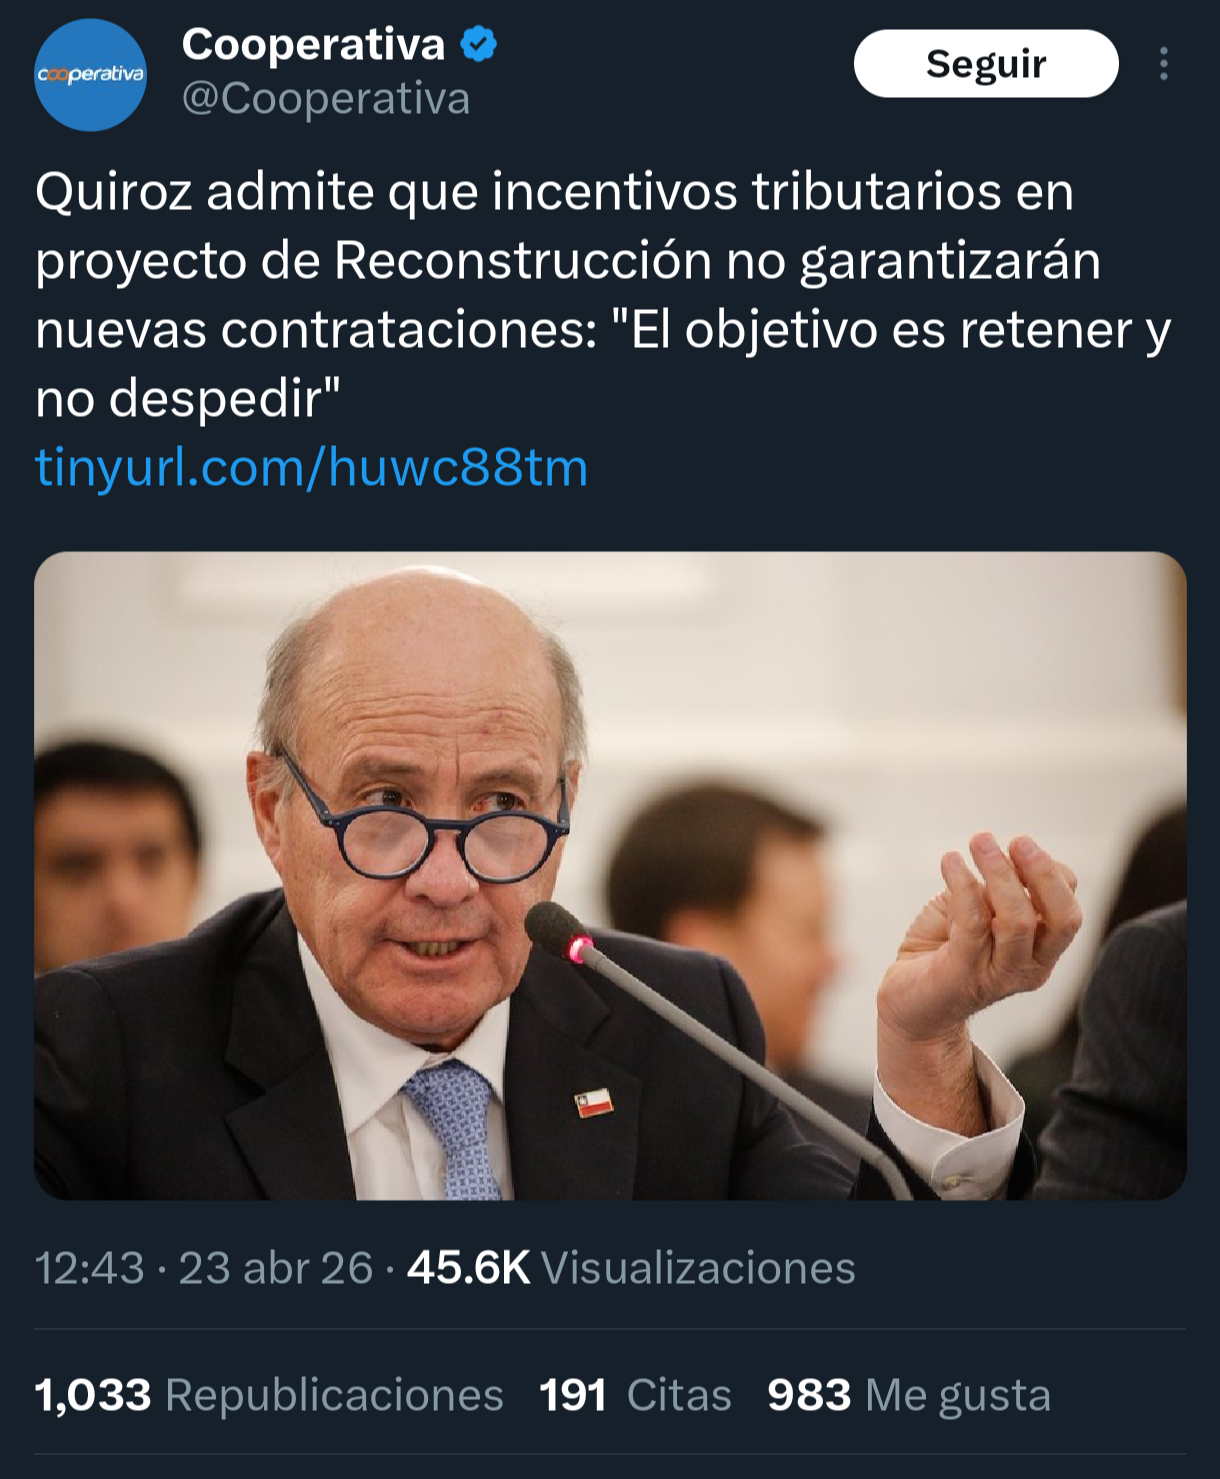Open the 12:43 timestamp
This screenshot has width=1220, height=1479.
coord(90,1268)
